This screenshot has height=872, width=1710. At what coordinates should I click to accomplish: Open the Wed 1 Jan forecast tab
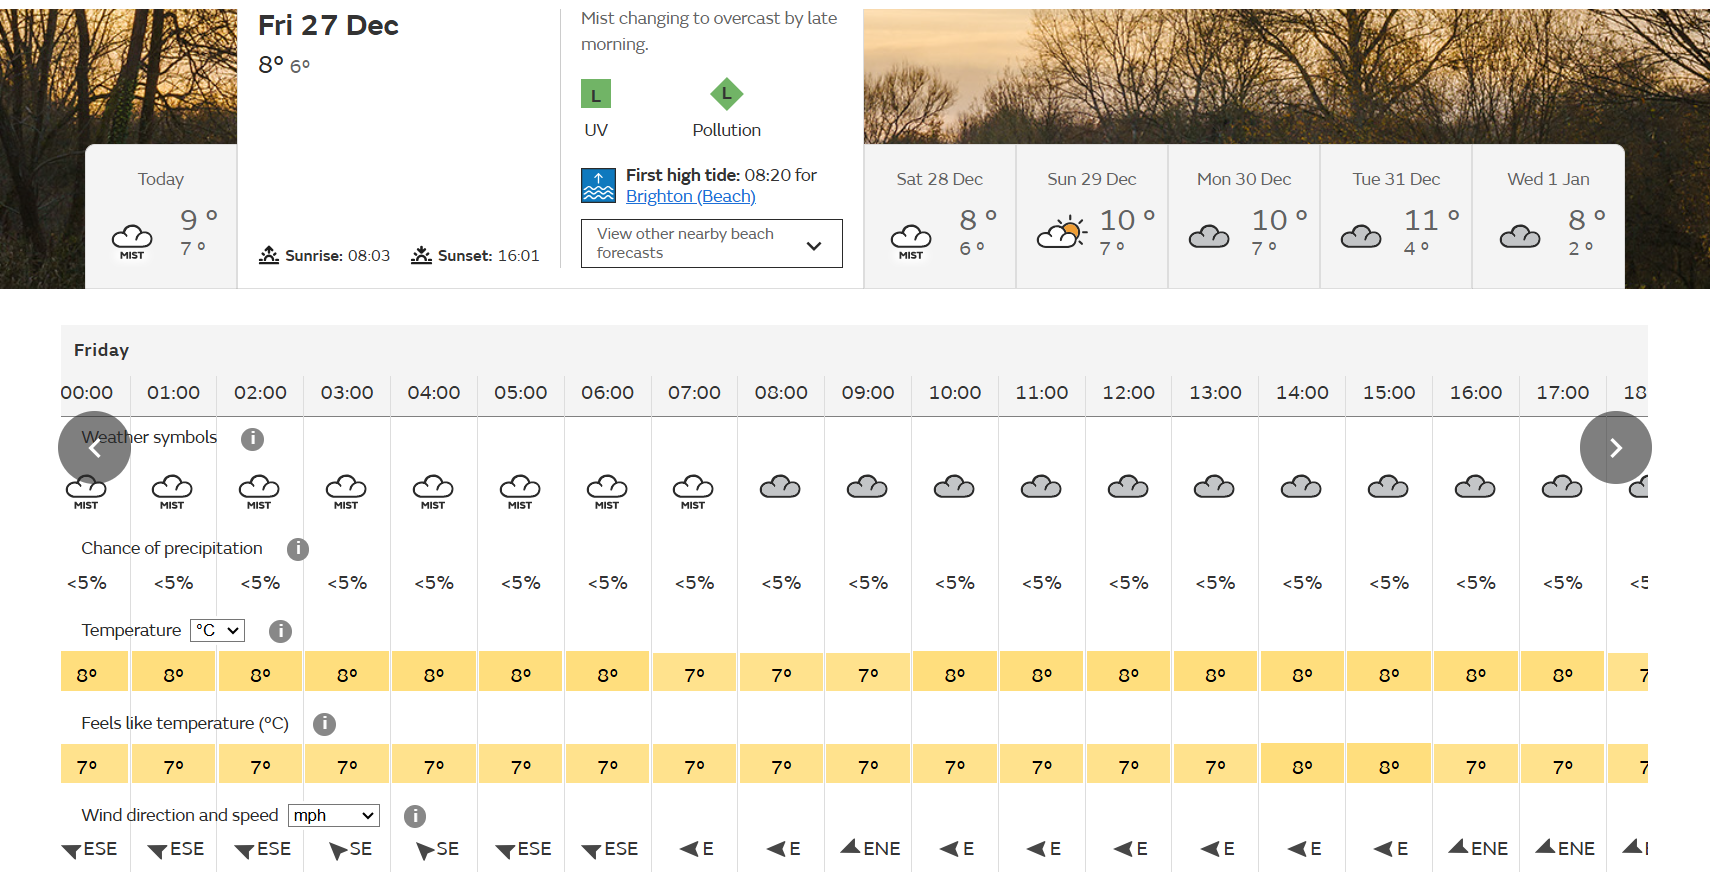click(x=1548, y=216)
